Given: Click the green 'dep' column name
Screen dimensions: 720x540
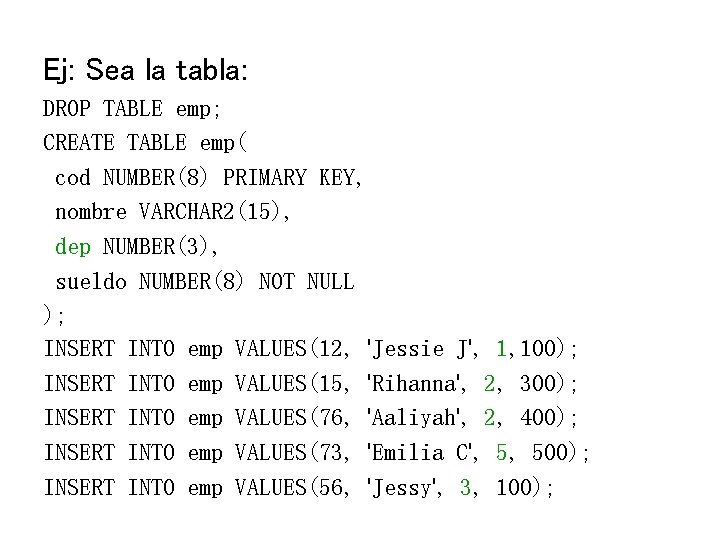Looking at the screenshot, I should 73,247.
